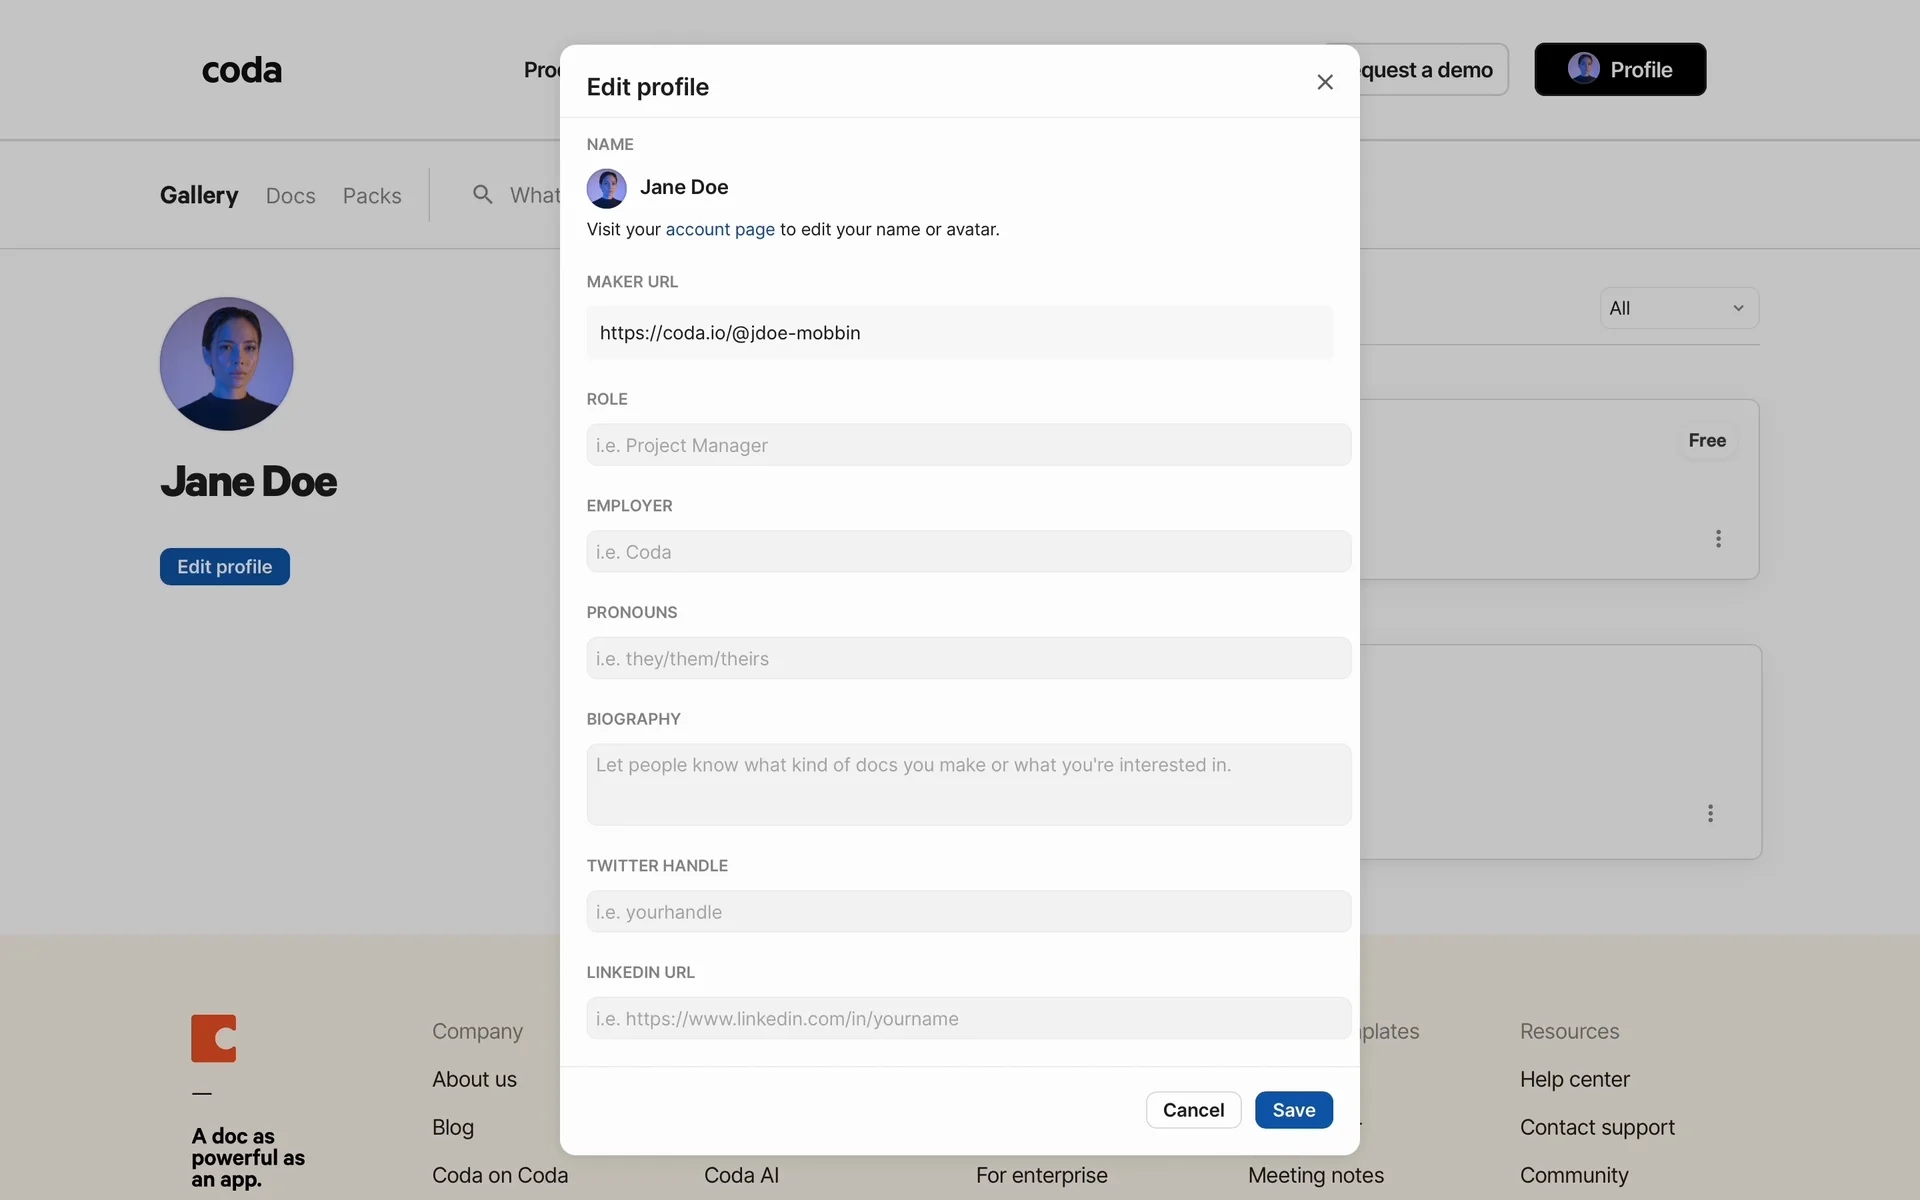Open the All filter dropdown
This screenshot has width=1920, height=1200.
[x=1678, y=308]
